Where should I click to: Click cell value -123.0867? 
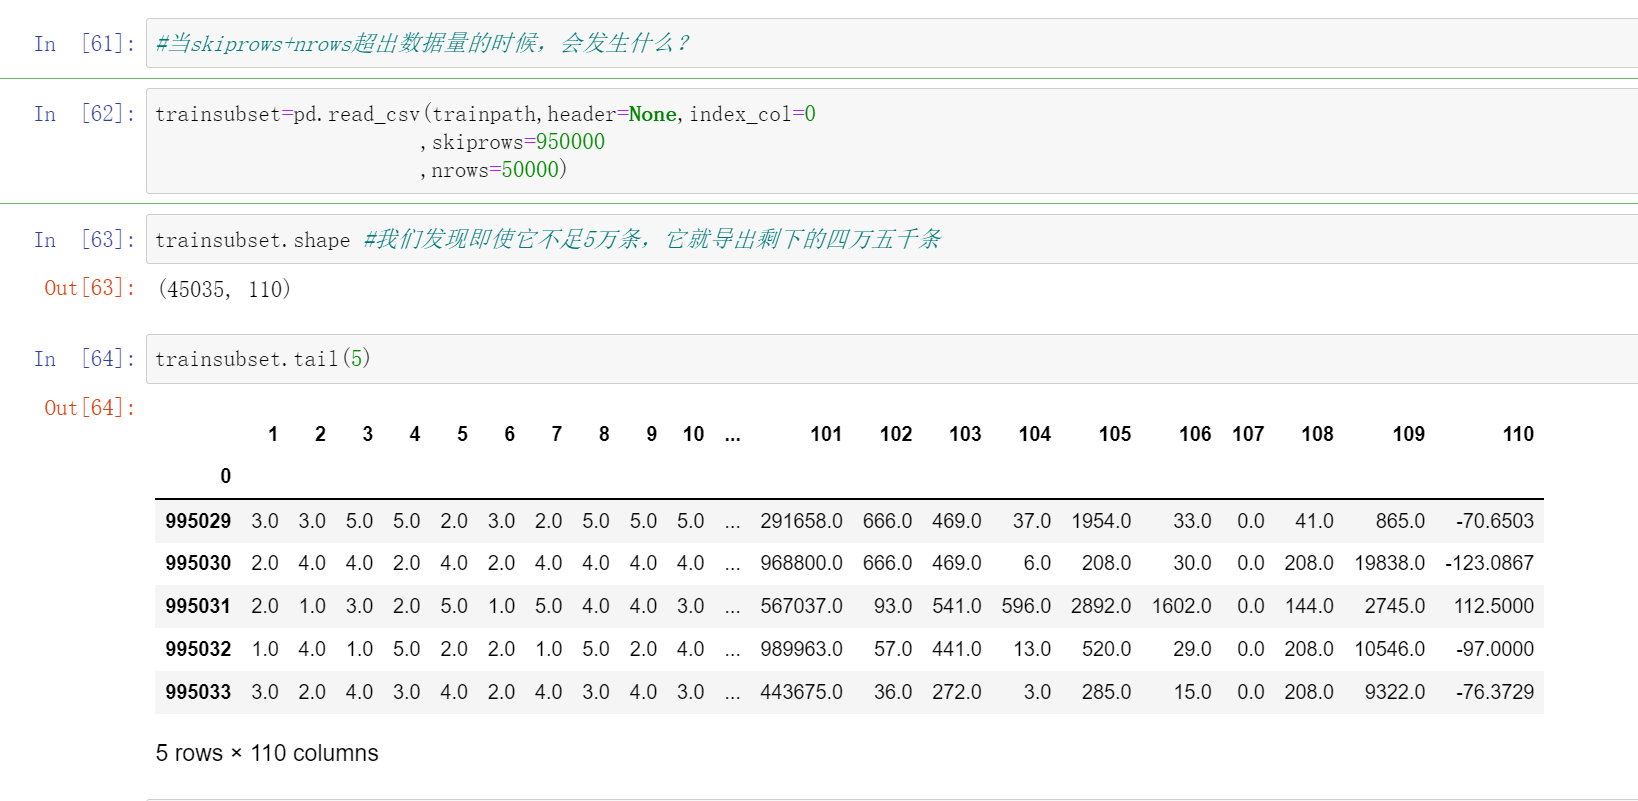coord(1489,563)
